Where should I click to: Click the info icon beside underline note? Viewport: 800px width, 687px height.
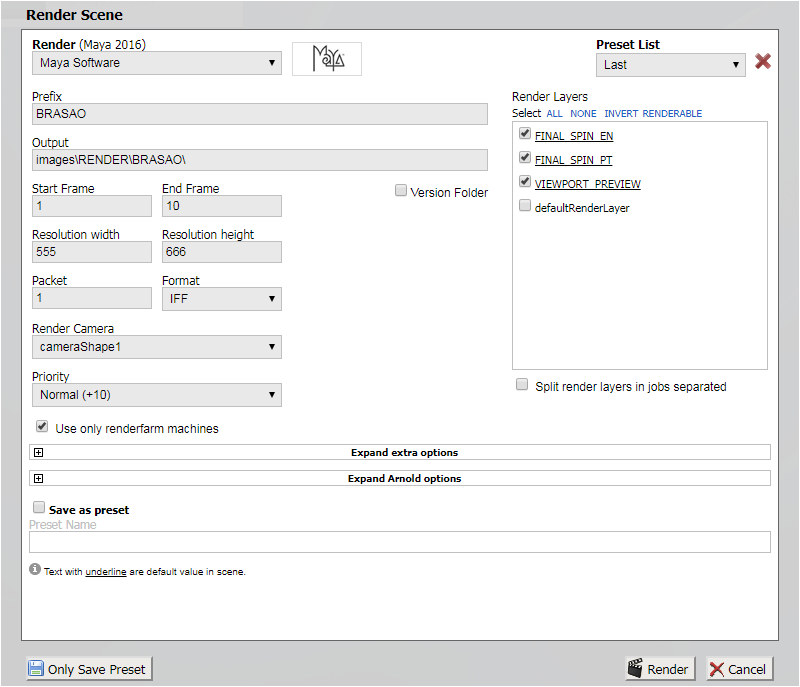(x=35, y=570)
